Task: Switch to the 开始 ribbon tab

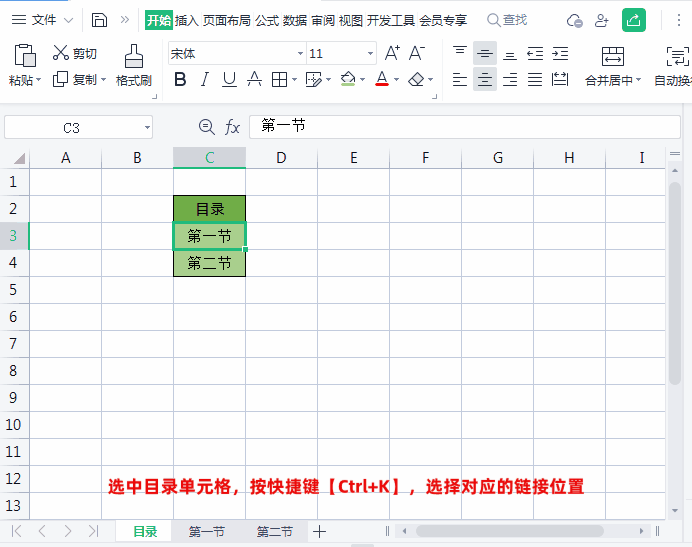Action: 158,20
